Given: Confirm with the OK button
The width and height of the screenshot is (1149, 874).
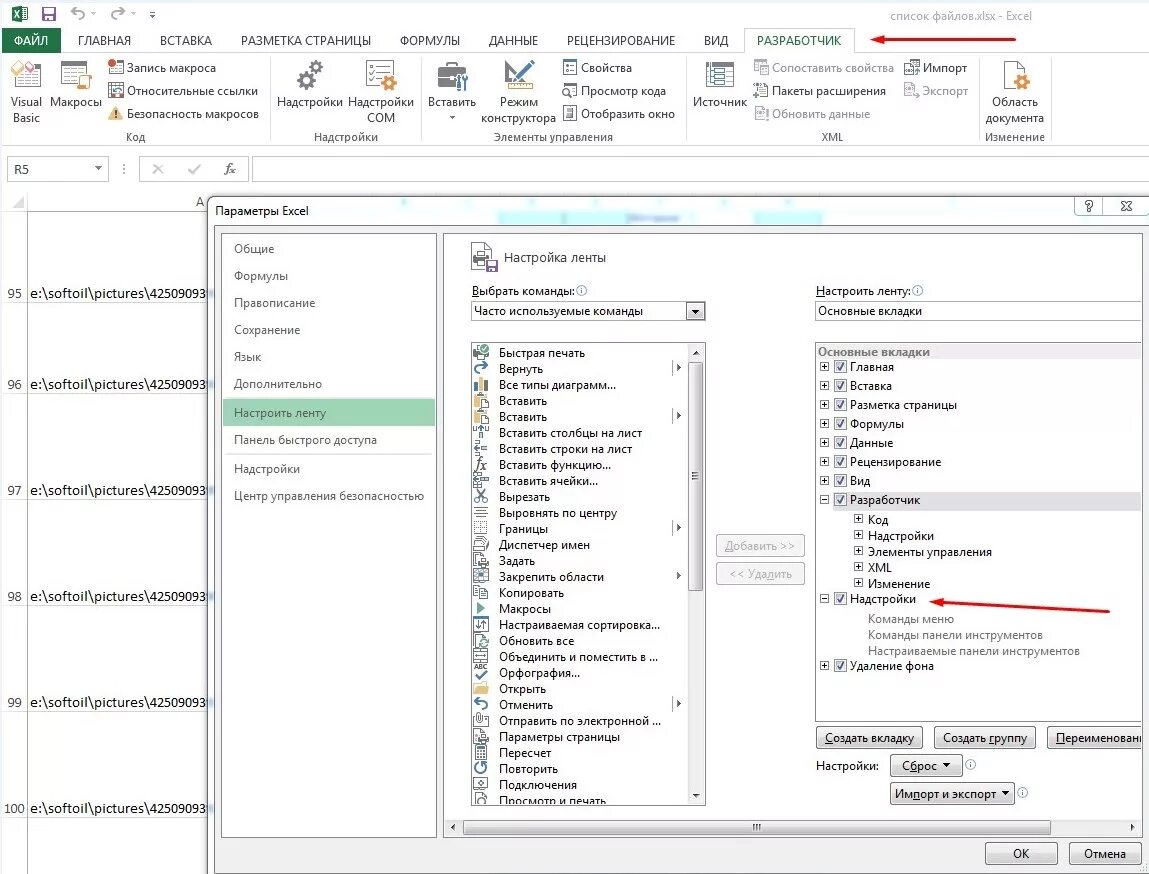Looking at the screenshot, I should click(1021, 853).
